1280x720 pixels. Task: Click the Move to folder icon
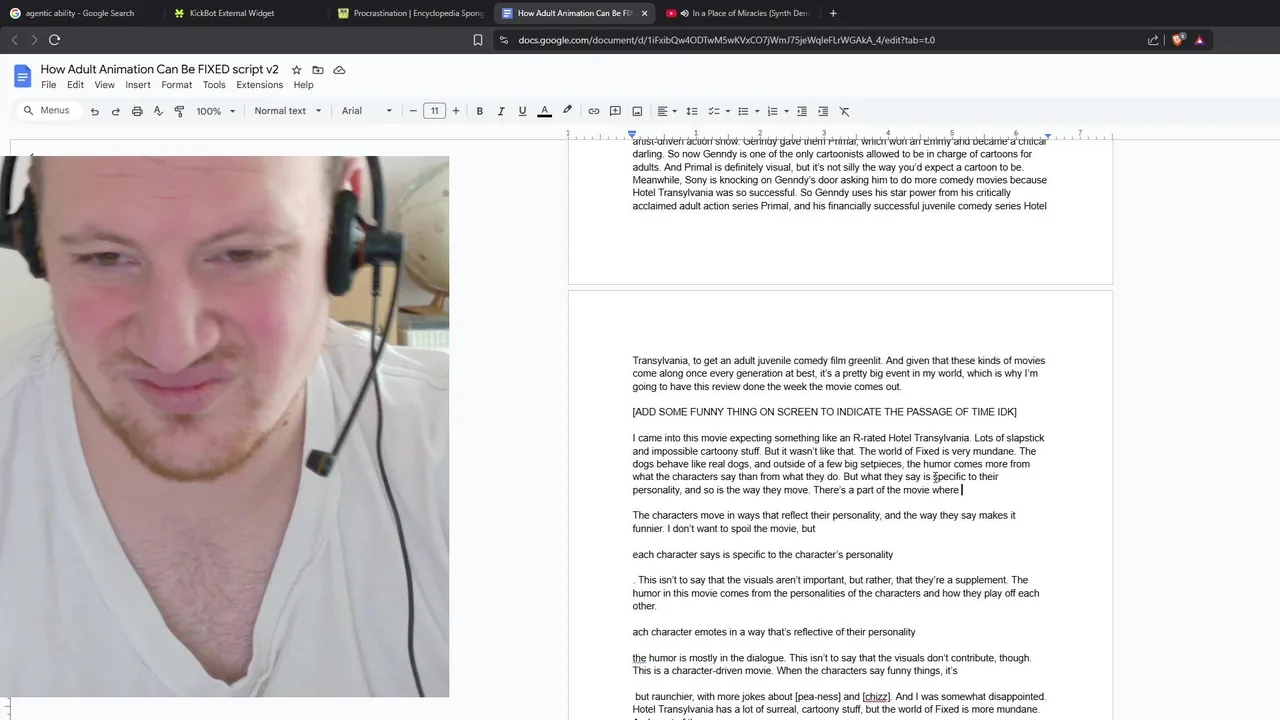click(x=318, y=70)
